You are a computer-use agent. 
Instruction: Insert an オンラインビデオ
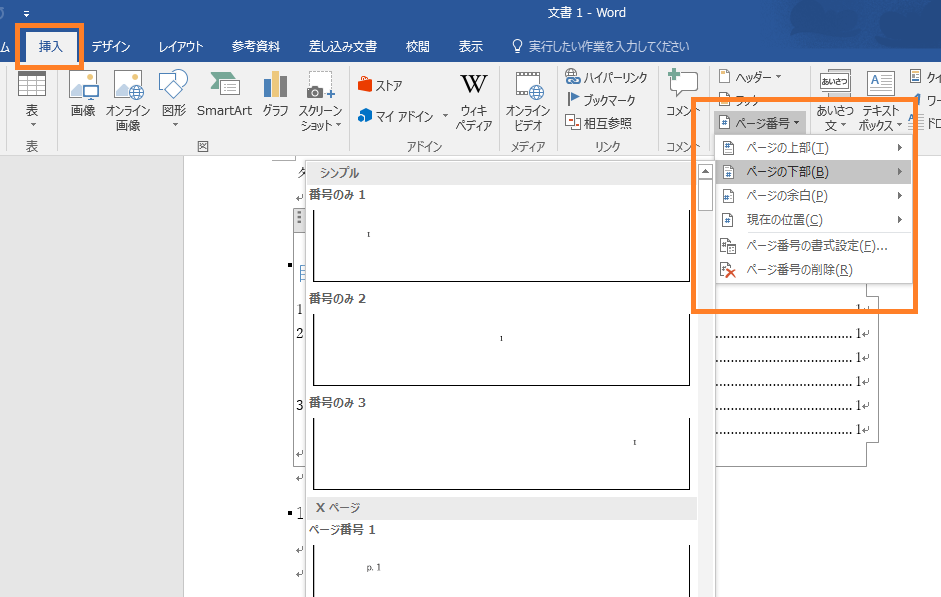528,101
